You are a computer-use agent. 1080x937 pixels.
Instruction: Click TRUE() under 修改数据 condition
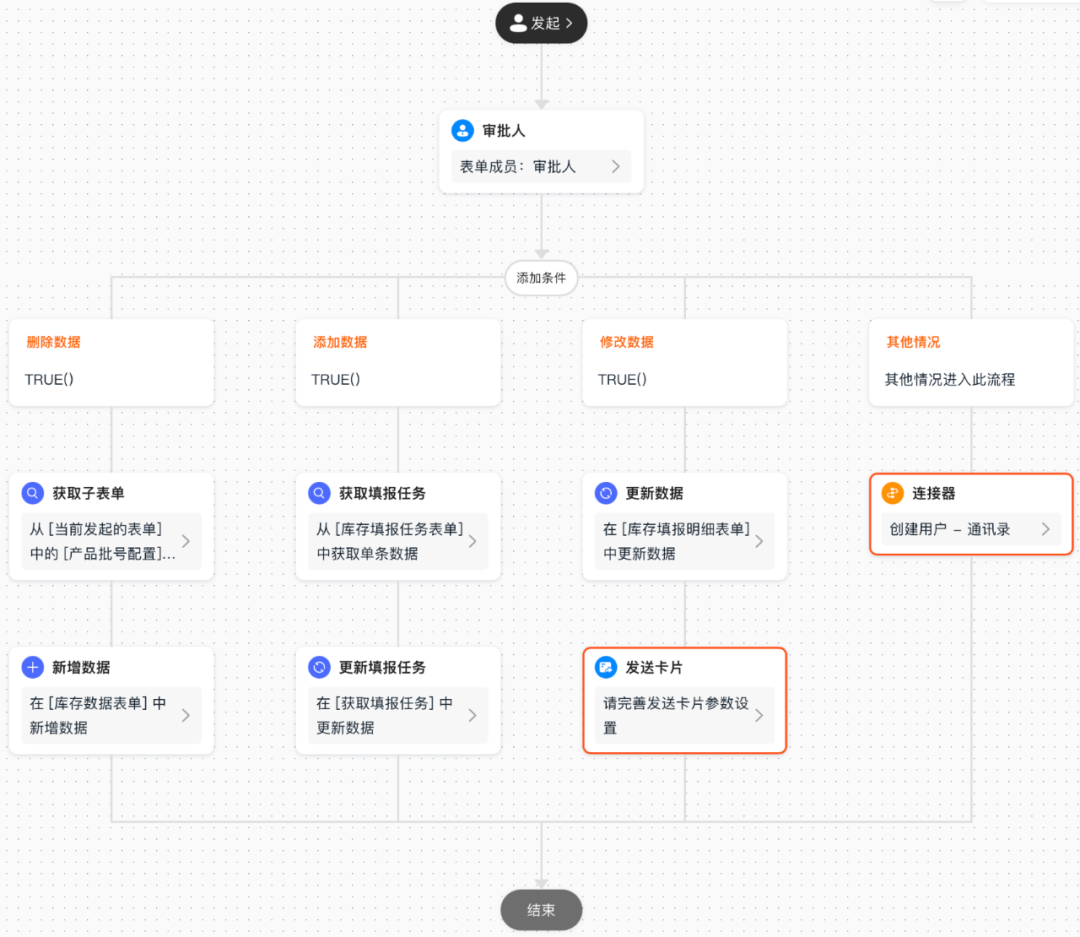coord(622,380)
